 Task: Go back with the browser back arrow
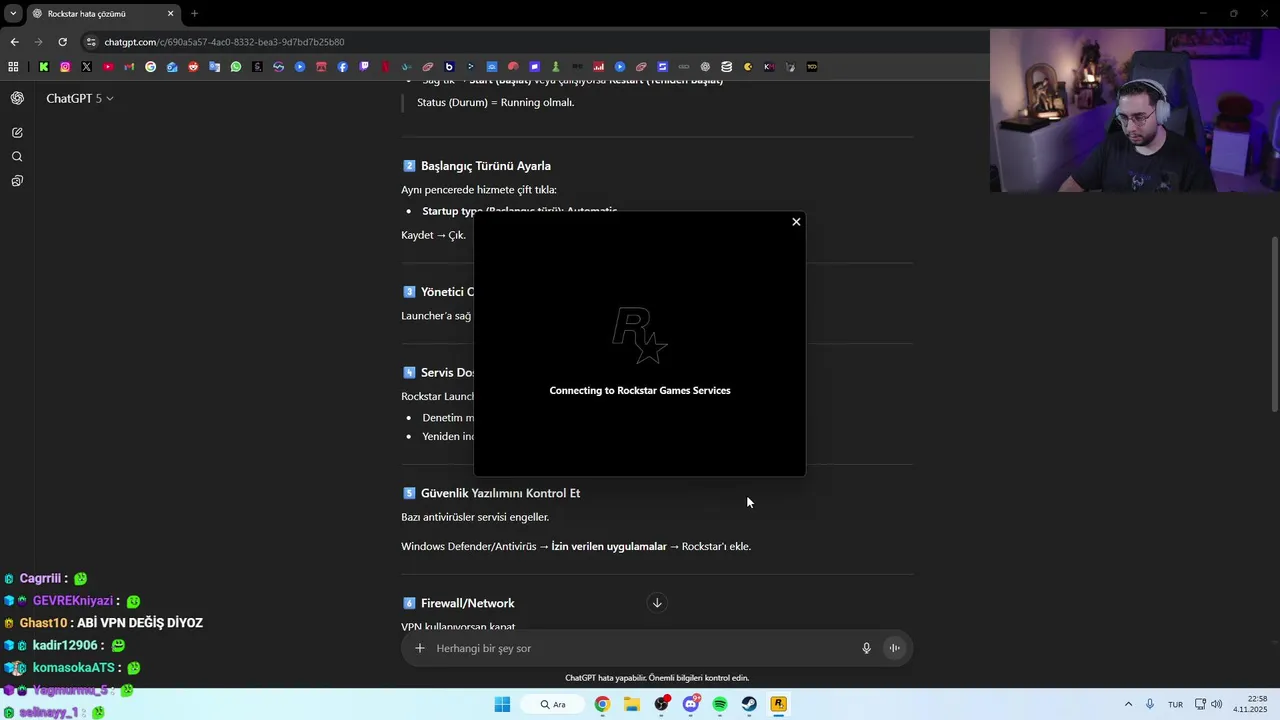point(14,42)
